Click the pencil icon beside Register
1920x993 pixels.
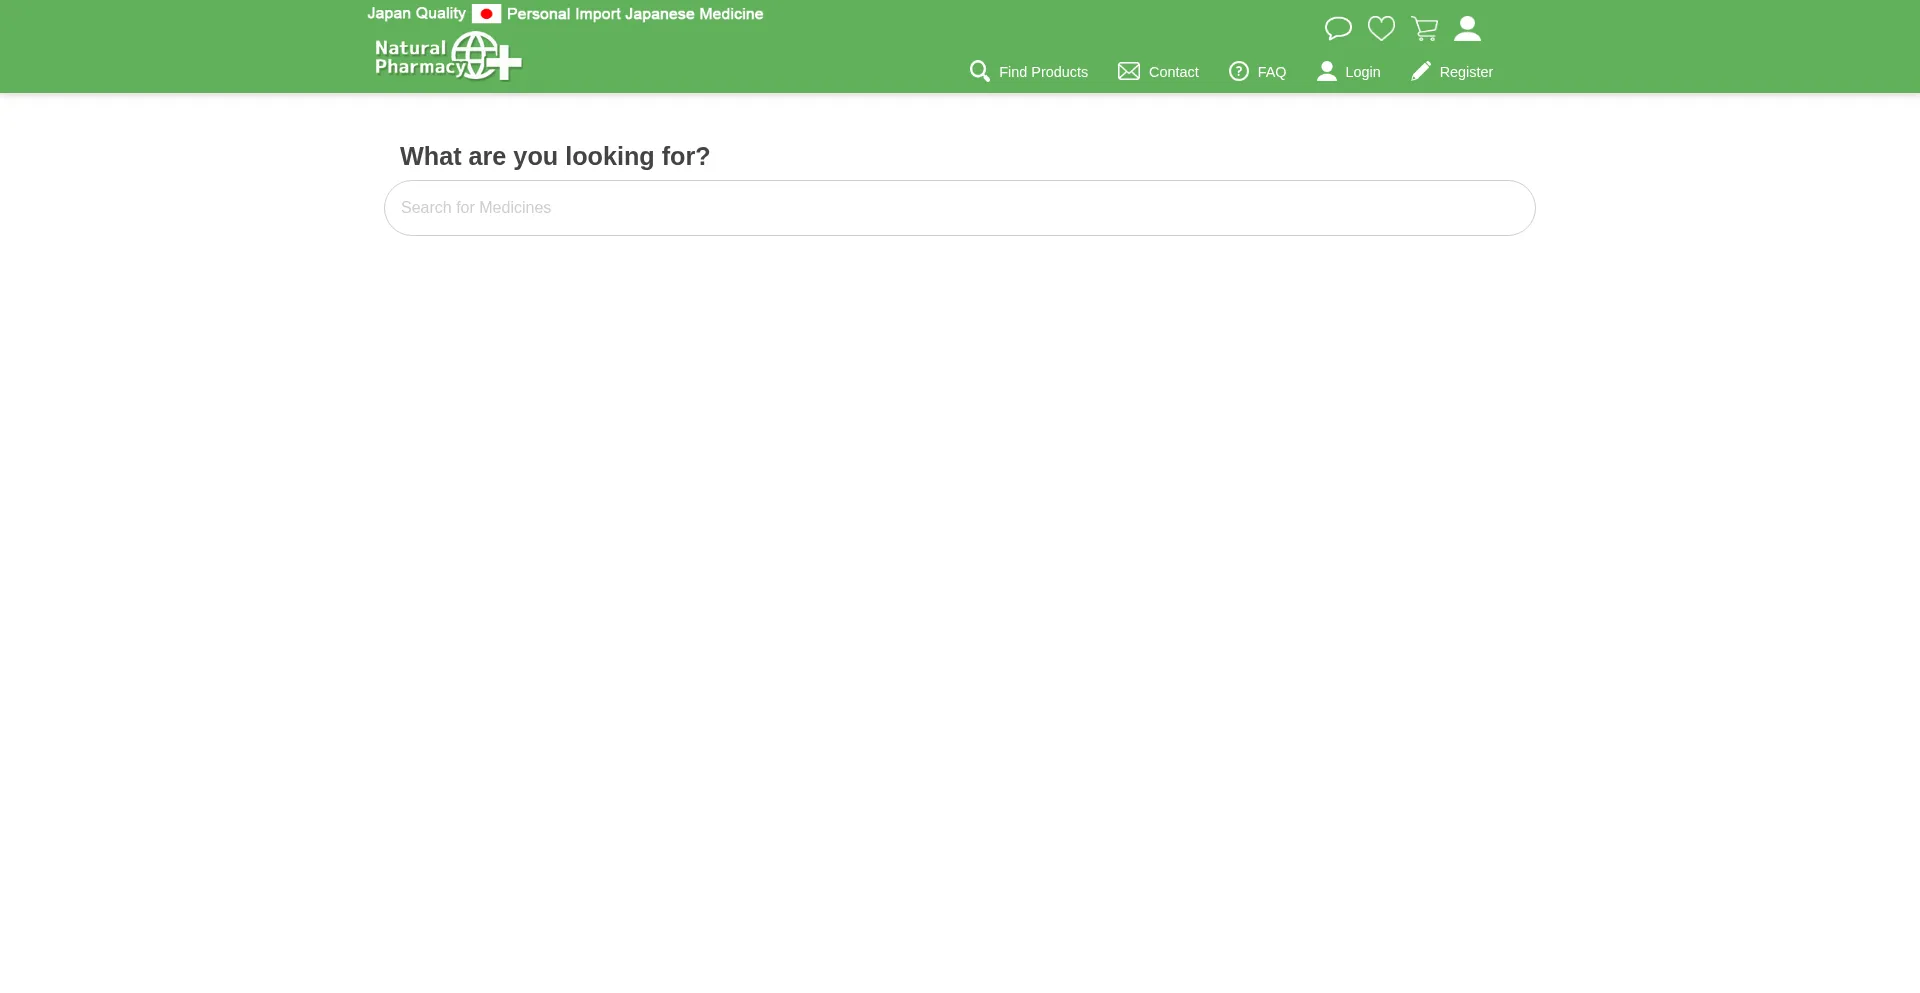point(1421,72)
